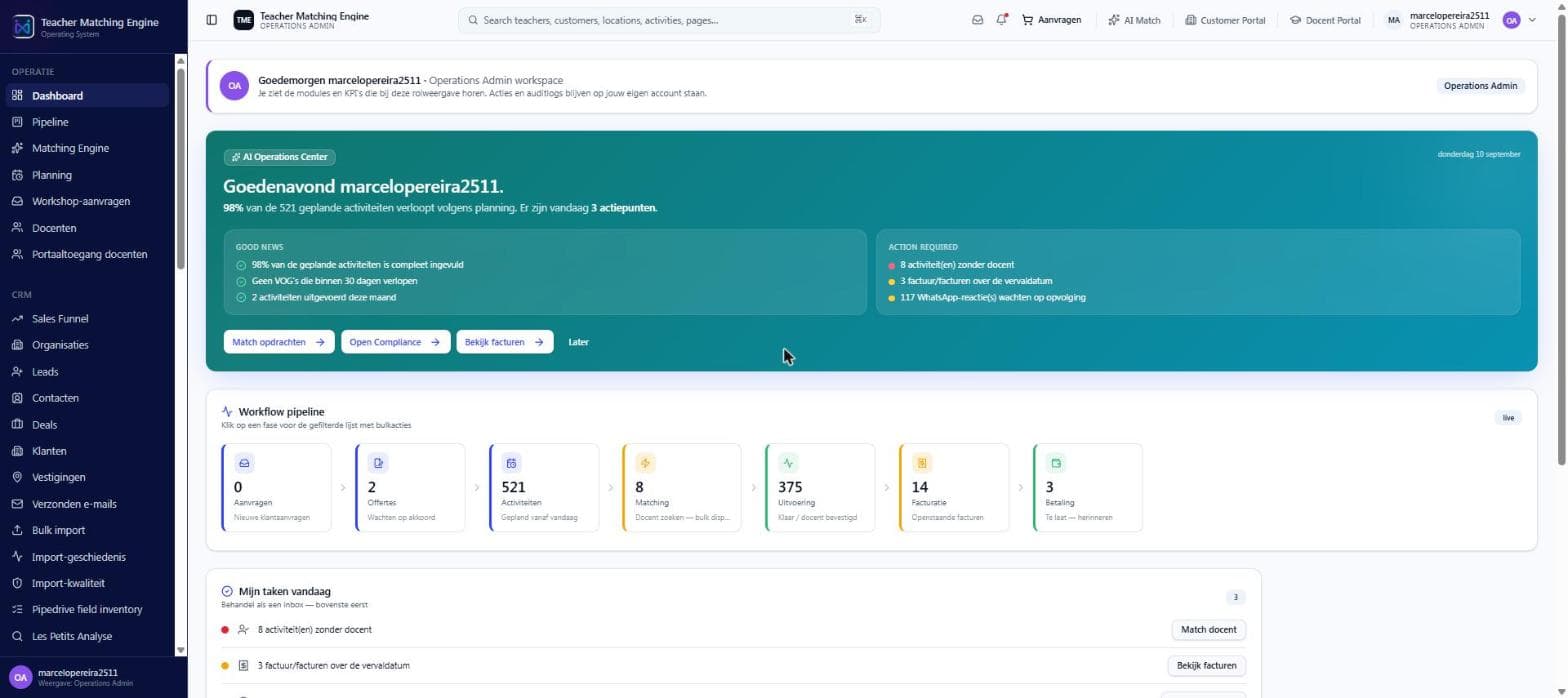Click the Teacher Matching Engine sidebar logo
This screenshot has height=698, width=1568.
coord(23,26)
